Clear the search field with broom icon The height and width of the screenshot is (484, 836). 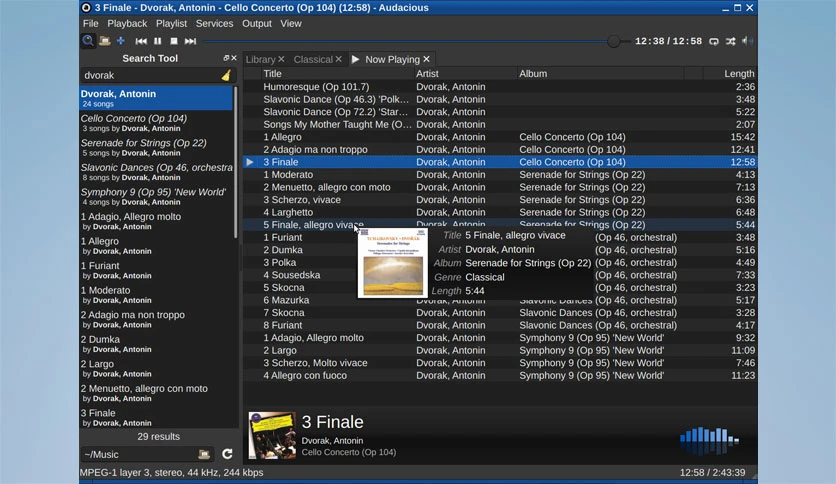tap(227, 75)
